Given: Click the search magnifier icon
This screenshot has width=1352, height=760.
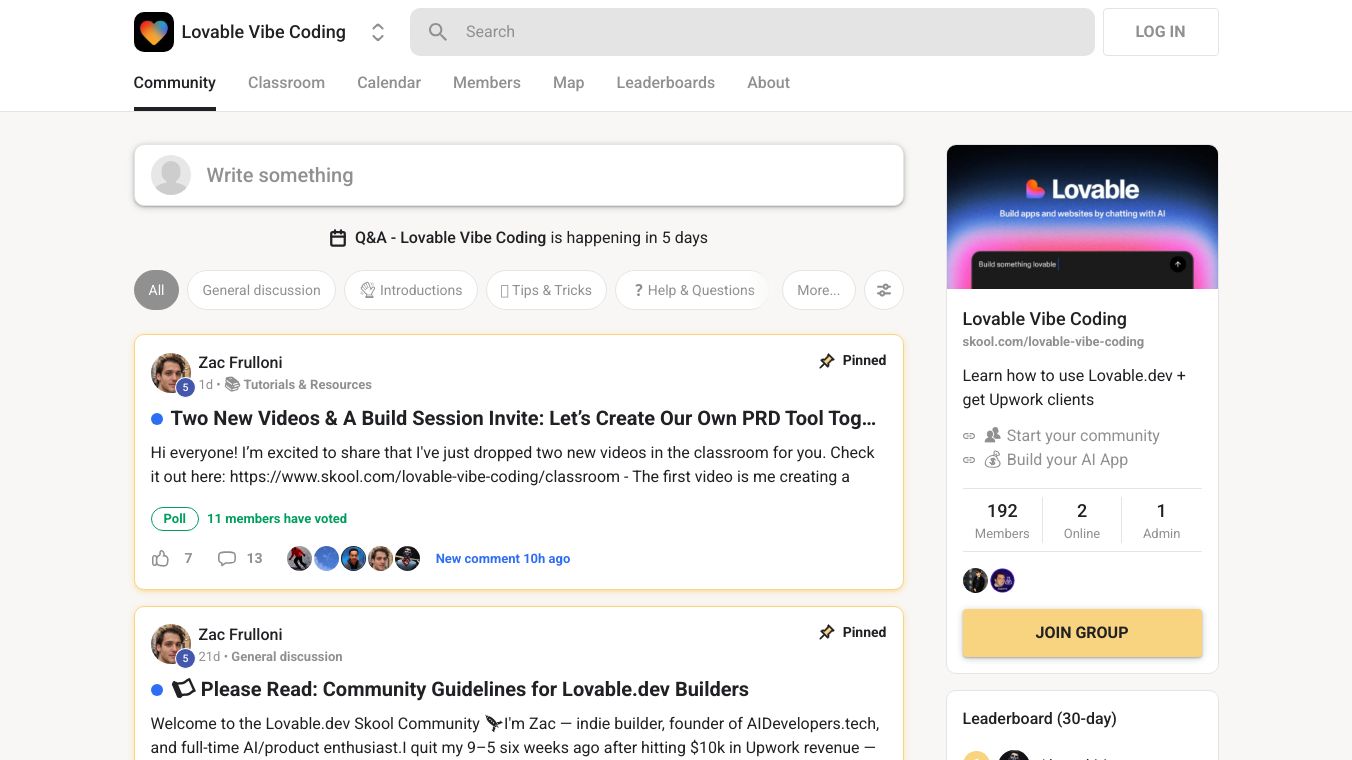Looking at the screenshot, I should [438, 32].
